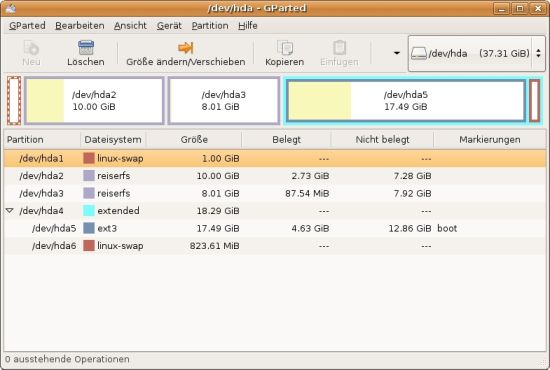Click the red linux-swap swatch of hda6
The image size is (550, 370).
tap(89, 245)
